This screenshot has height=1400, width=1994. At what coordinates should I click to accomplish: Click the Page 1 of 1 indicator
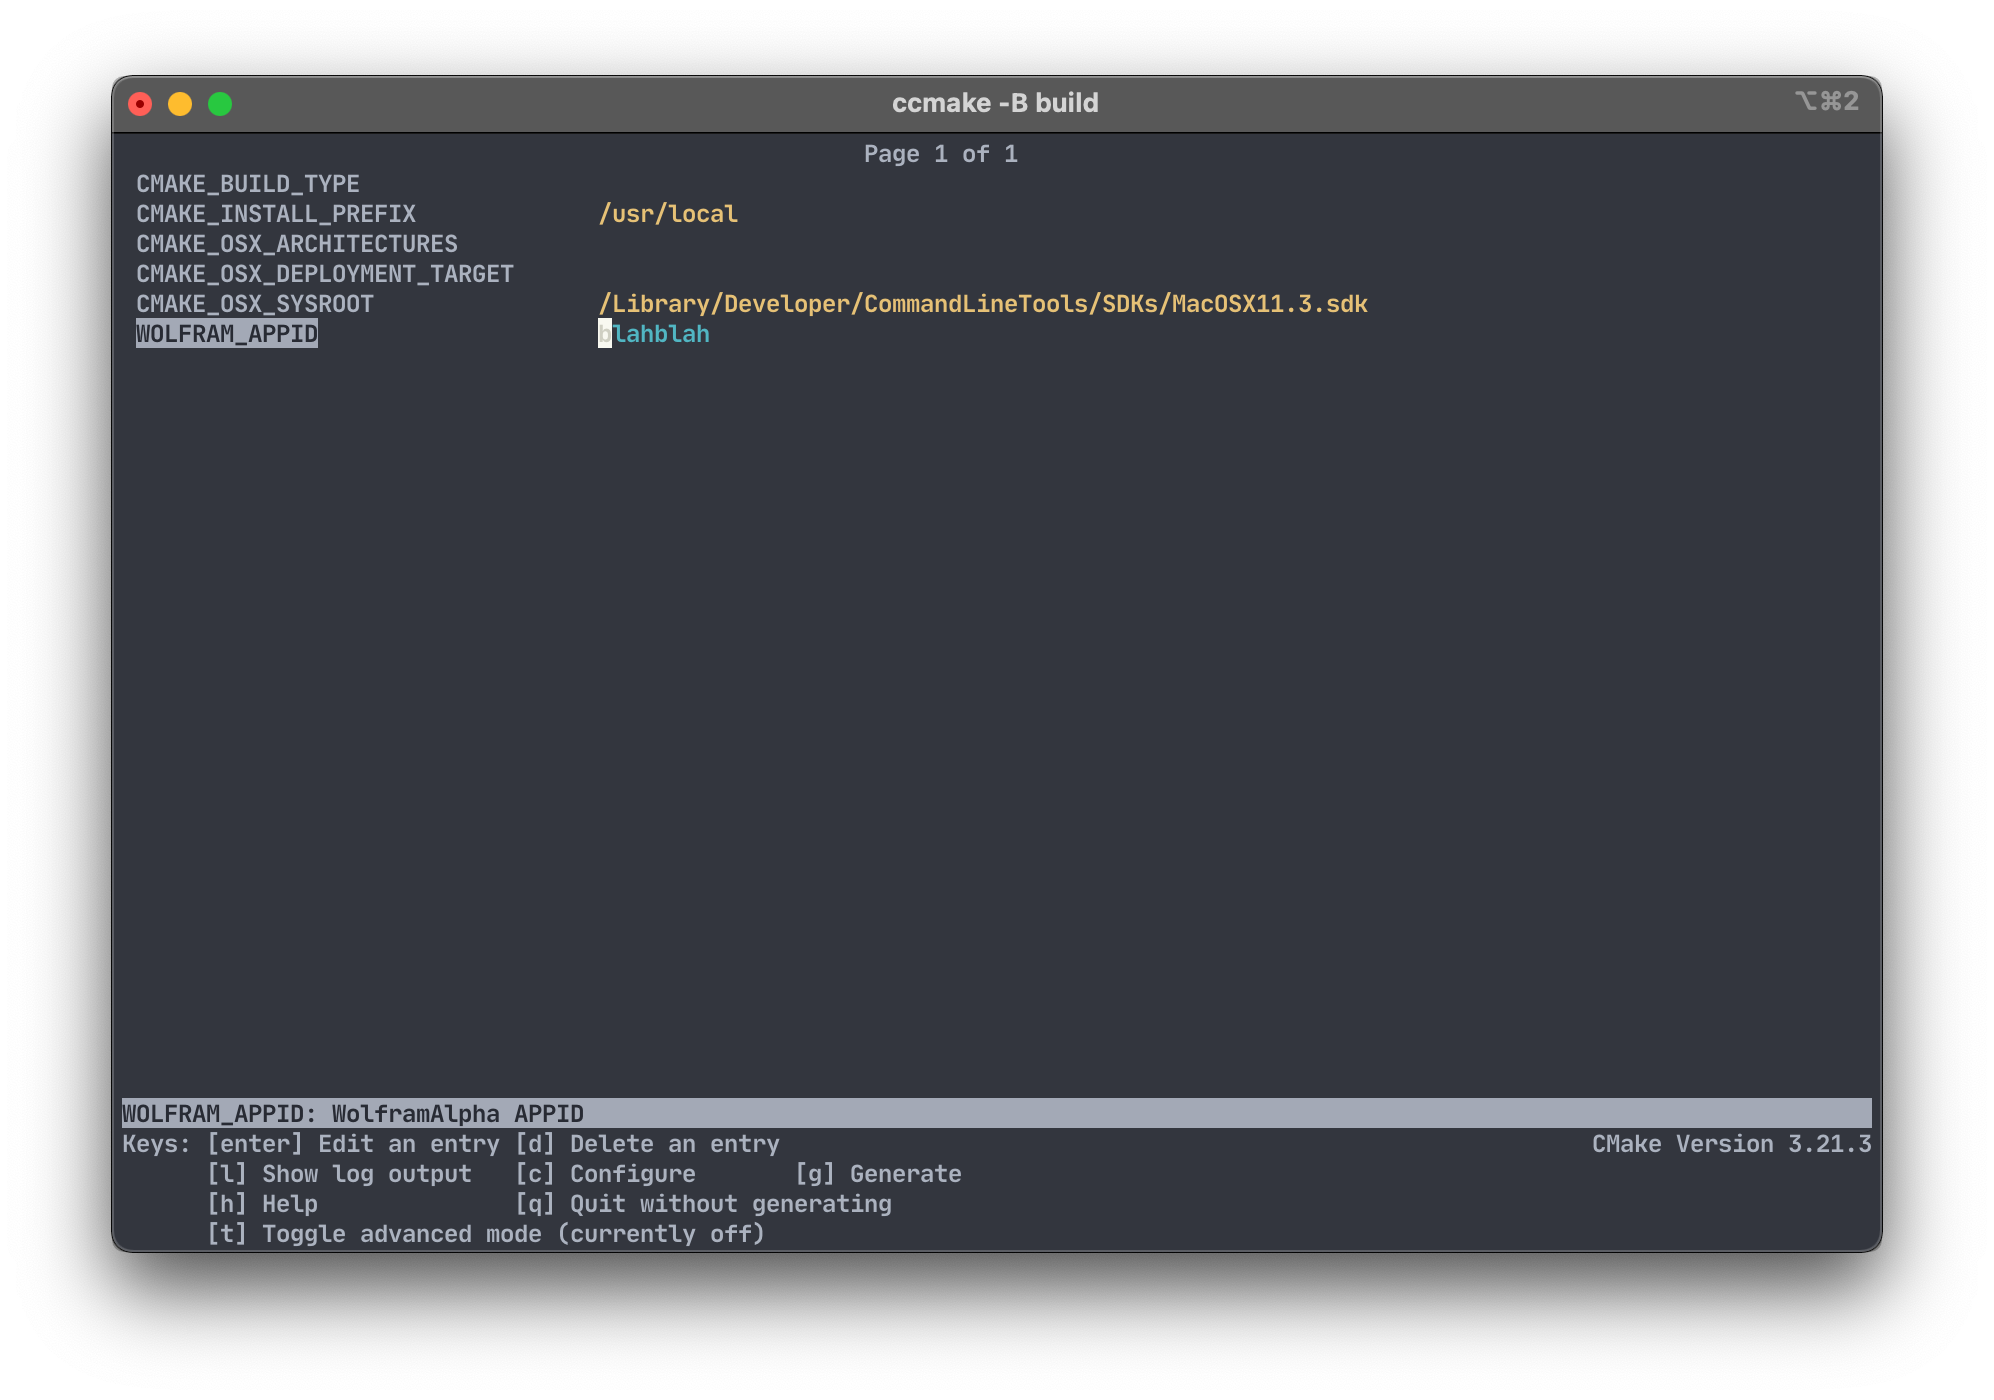click(x=940, y=154)
